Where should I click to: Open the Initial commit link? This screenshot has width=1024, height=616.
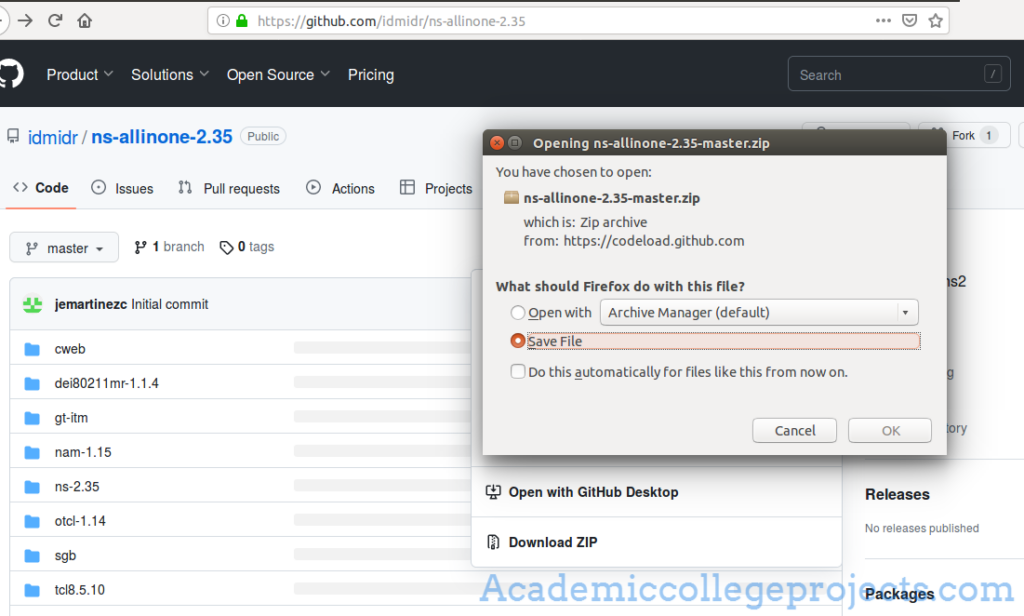(x=170, y=304)
